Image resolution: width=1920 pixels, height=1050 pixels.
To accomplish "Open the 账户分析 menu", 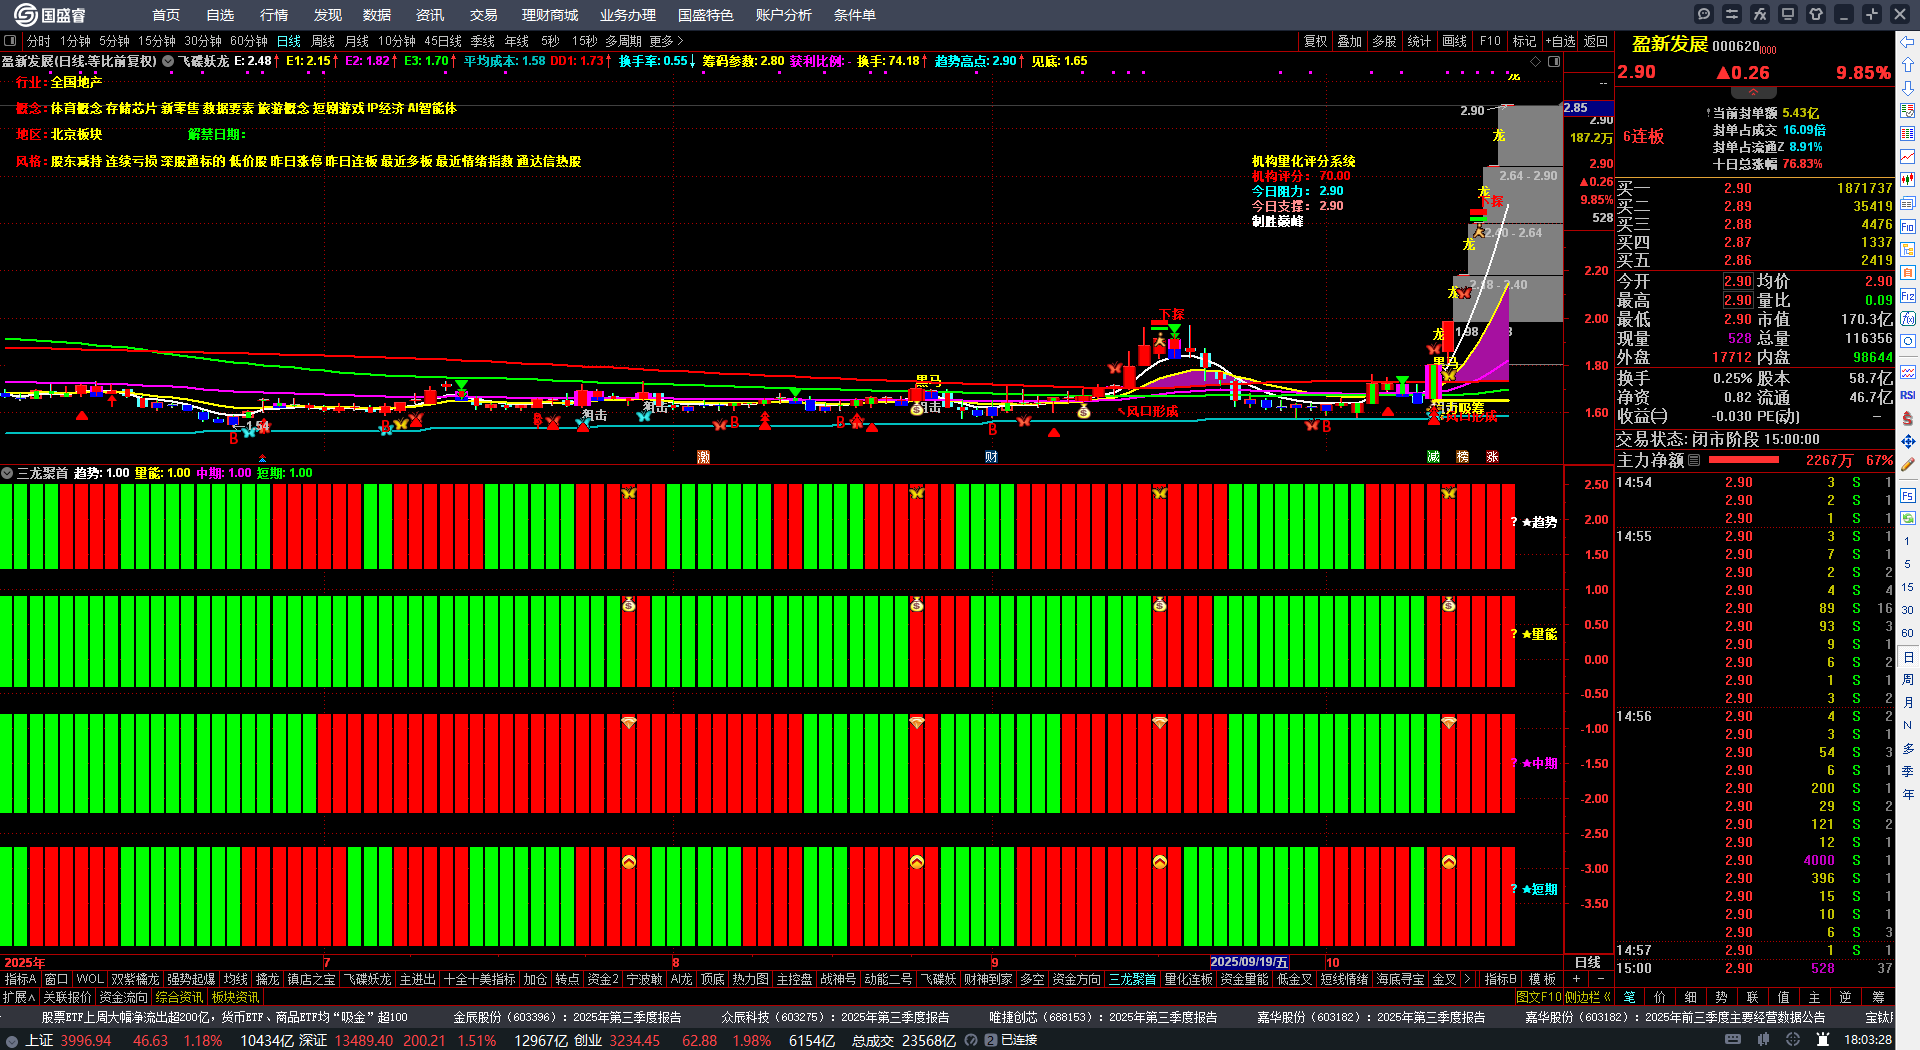I will (784, 15).
